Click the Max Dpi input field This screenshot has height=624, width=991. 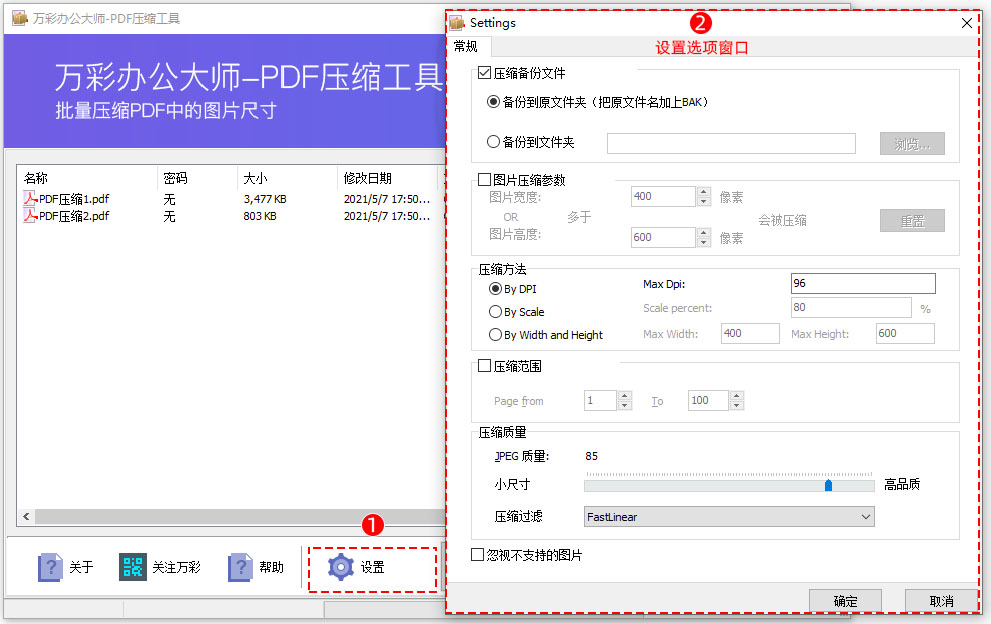tap(863, 283)
